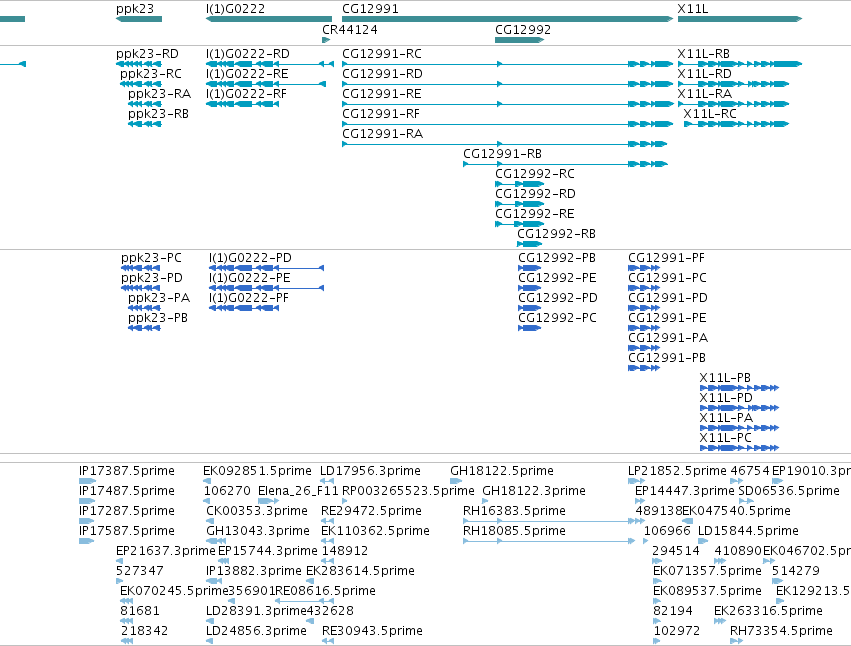Select the CG12992 gene bar
Viewport: 851px width, 646px height.
[x=519, y=40]
